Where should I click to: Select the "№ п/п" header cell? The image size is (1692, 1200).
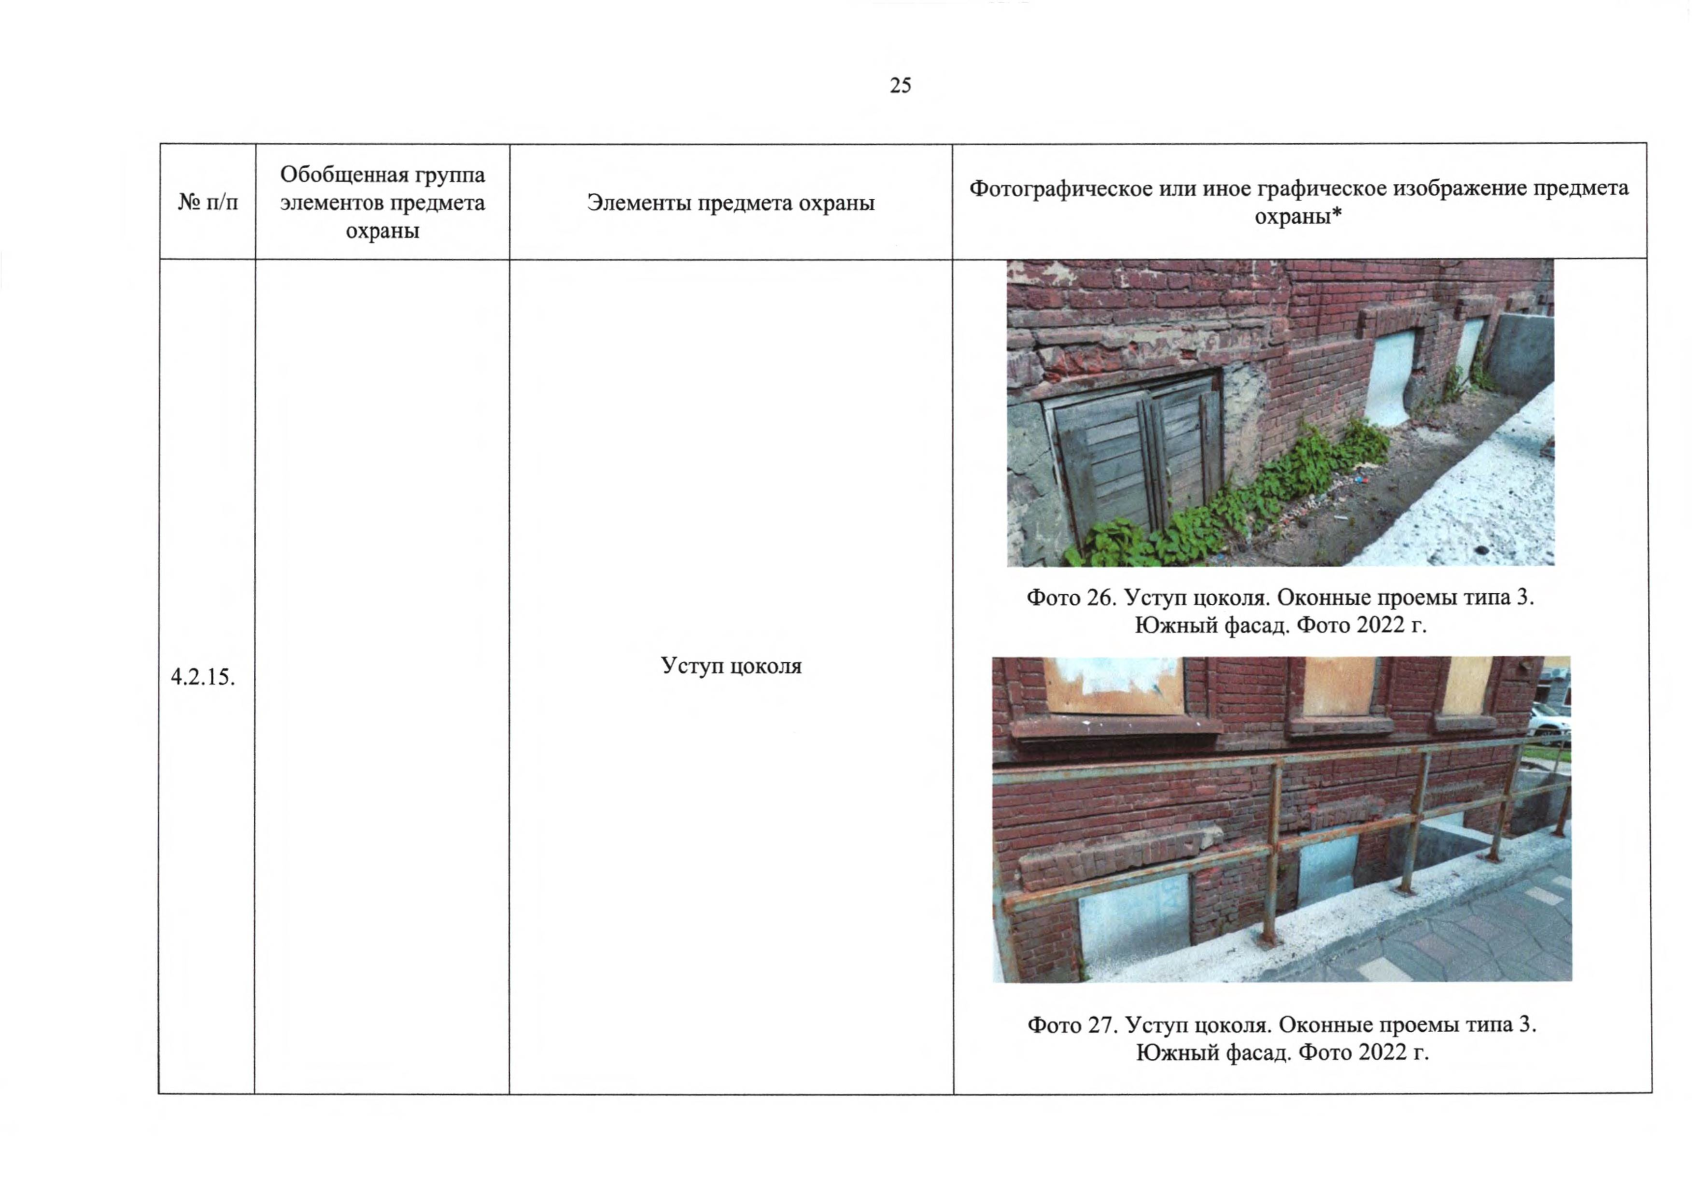click(208, 203)
